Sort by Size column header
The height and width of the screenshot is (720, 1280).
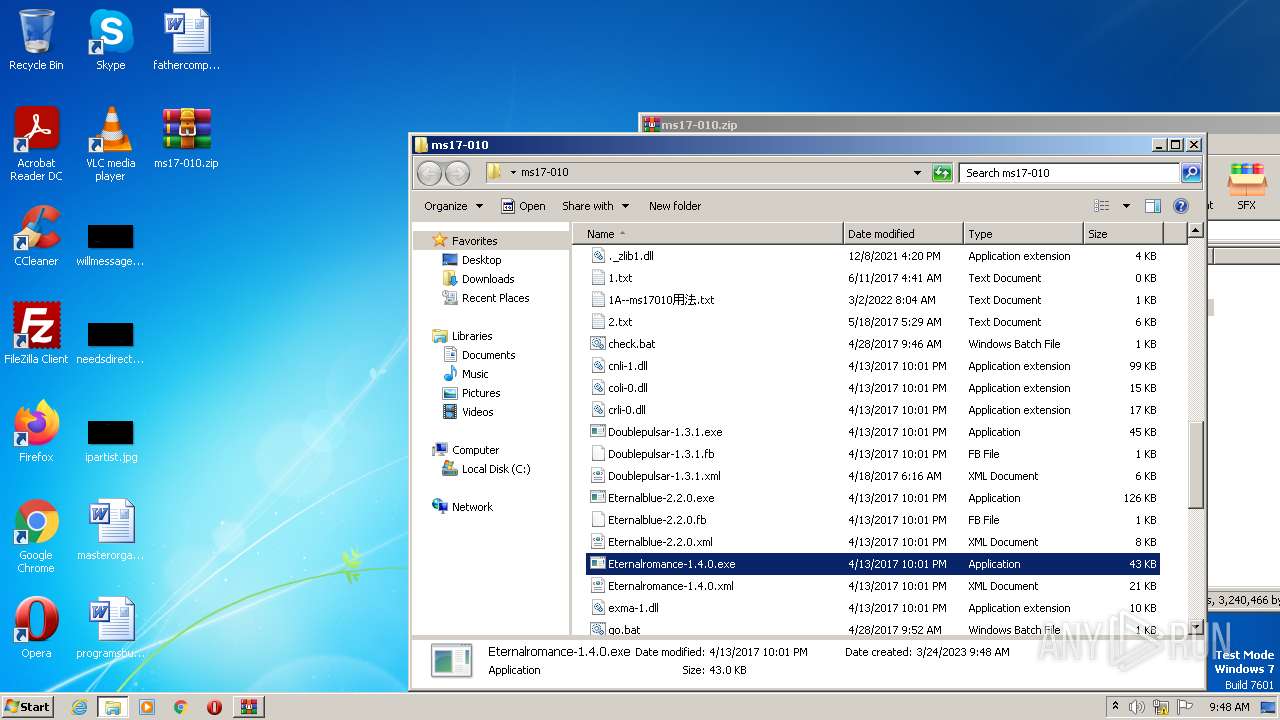pos(1123,234)
